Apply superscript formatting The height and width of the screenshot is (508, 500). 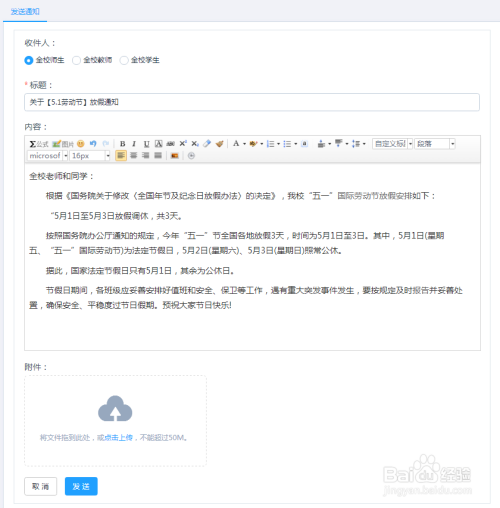tap(183, 144)
